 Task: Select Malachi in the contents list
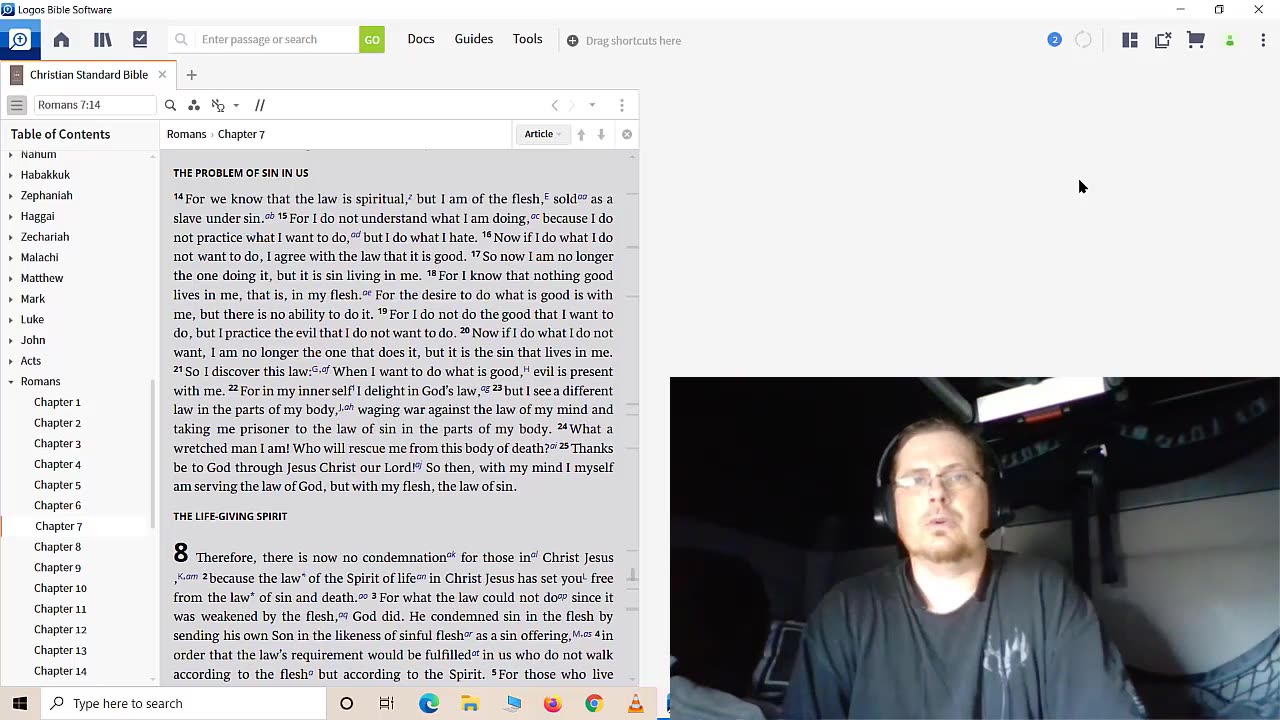click(39, 257)
